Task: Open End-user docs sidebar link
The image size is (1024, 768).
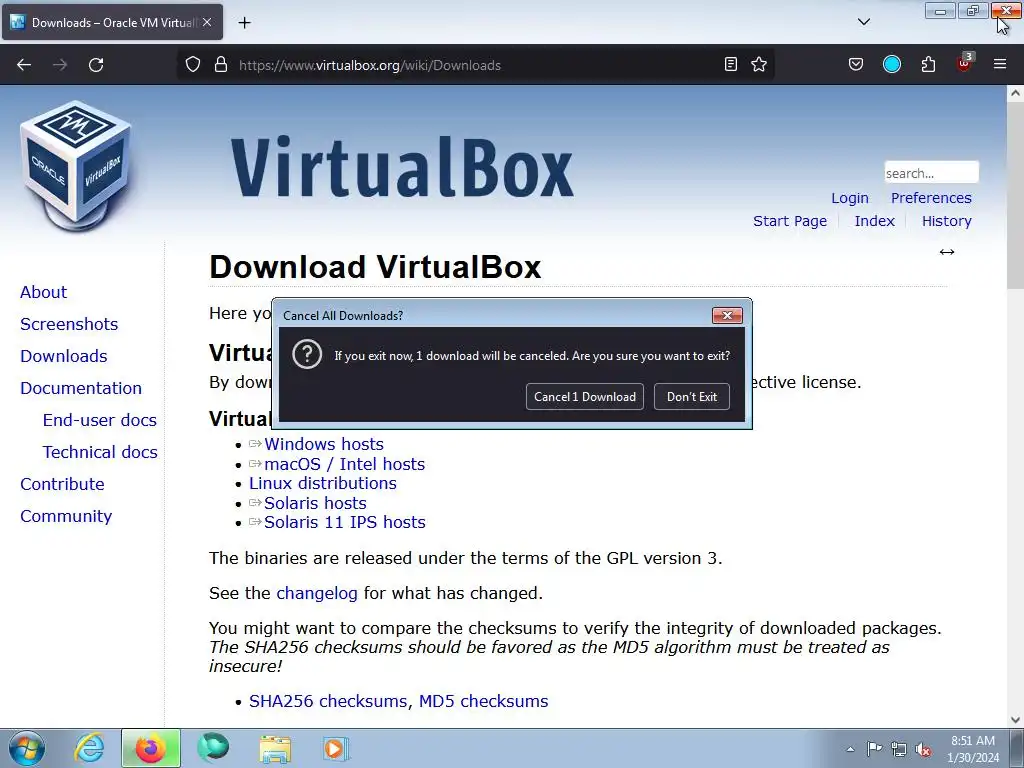Action: pos(99,420)
